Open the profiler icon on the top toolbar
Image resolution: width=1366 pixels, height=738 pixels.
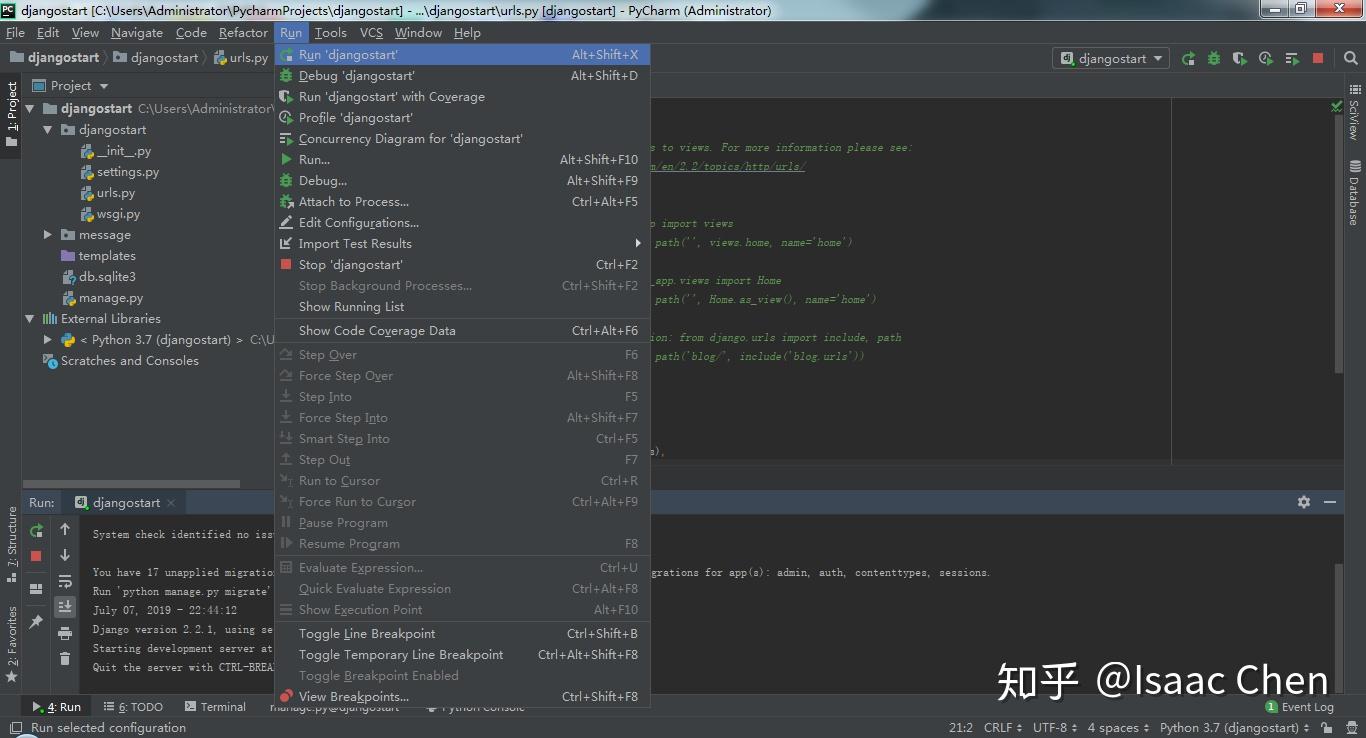[1265, 58]
